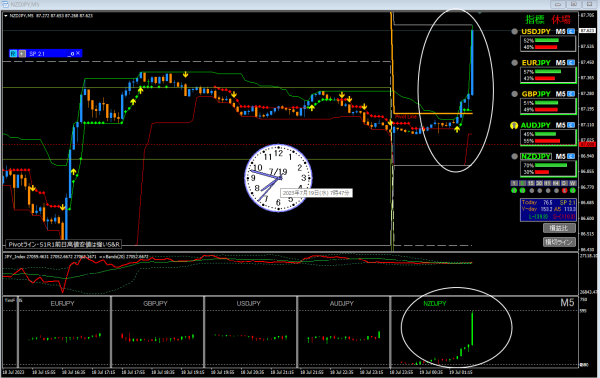The width and height of the screenshot is (600, 378).
Task: Switch chart to AUDJPY pair
Action: tap(536, 125)
